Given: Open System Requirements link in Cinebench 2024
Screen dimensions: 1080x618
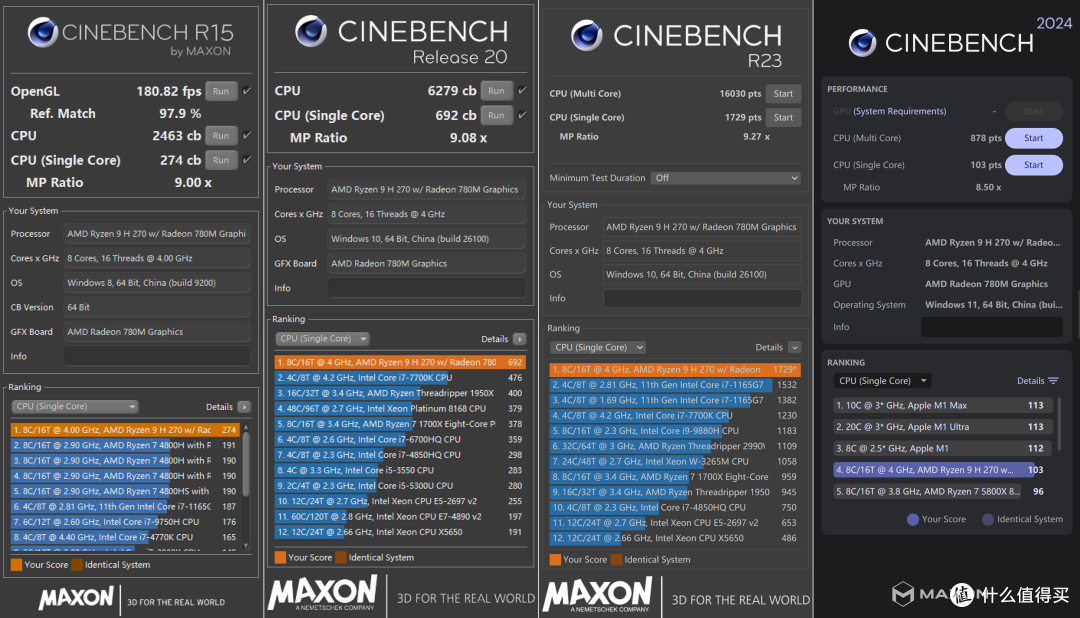Looking at the screenshot, I should [900, 111].
